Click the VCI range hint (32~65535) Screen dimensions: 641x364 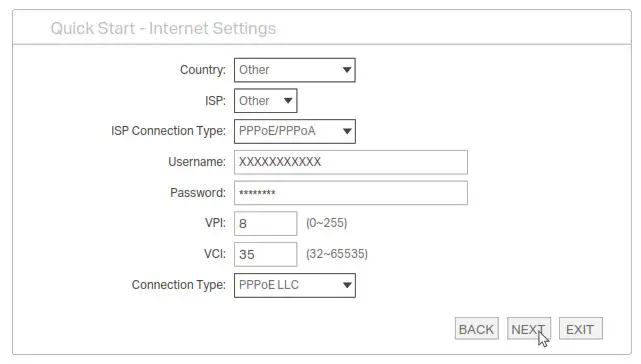click(337, 254)
